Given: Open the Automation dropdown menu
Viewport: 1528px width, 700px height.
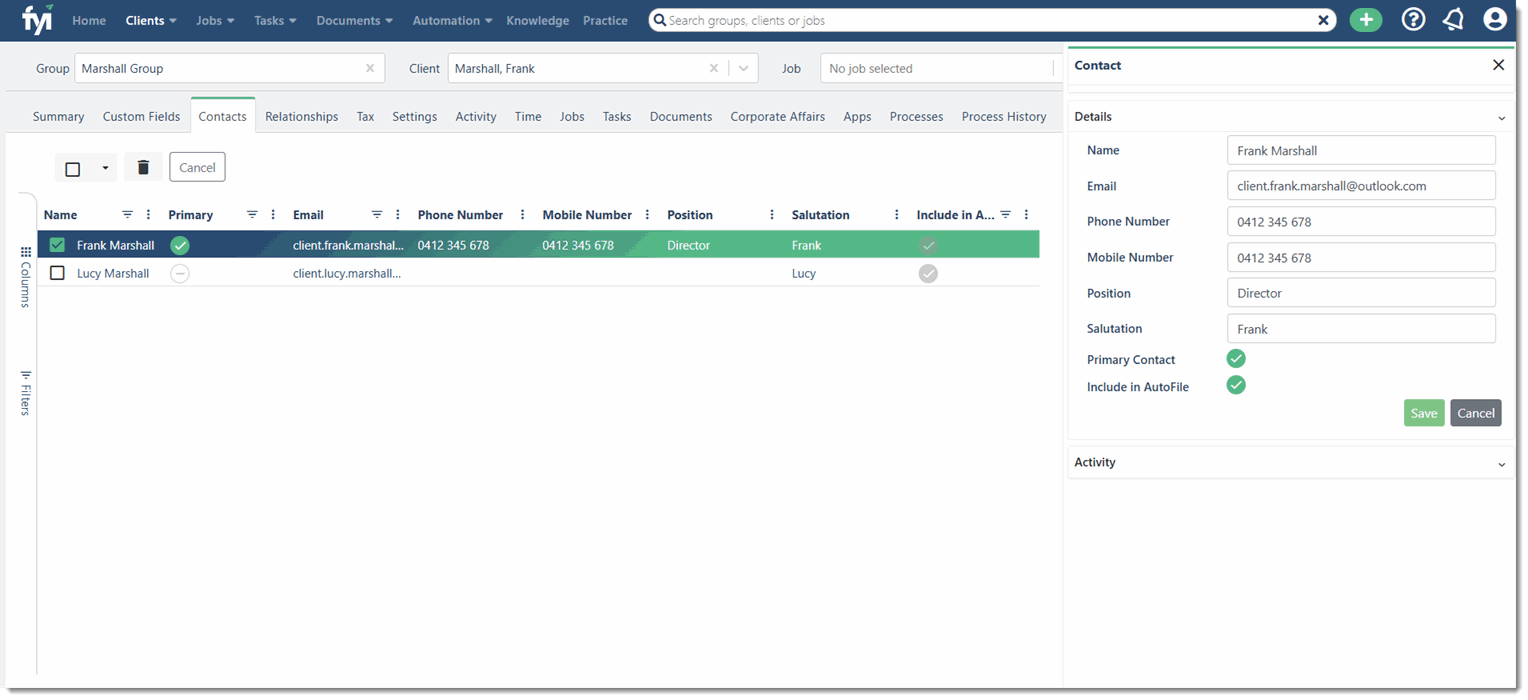Looking at the screenshot, I should pyautogui.click(x=453, y=20).
